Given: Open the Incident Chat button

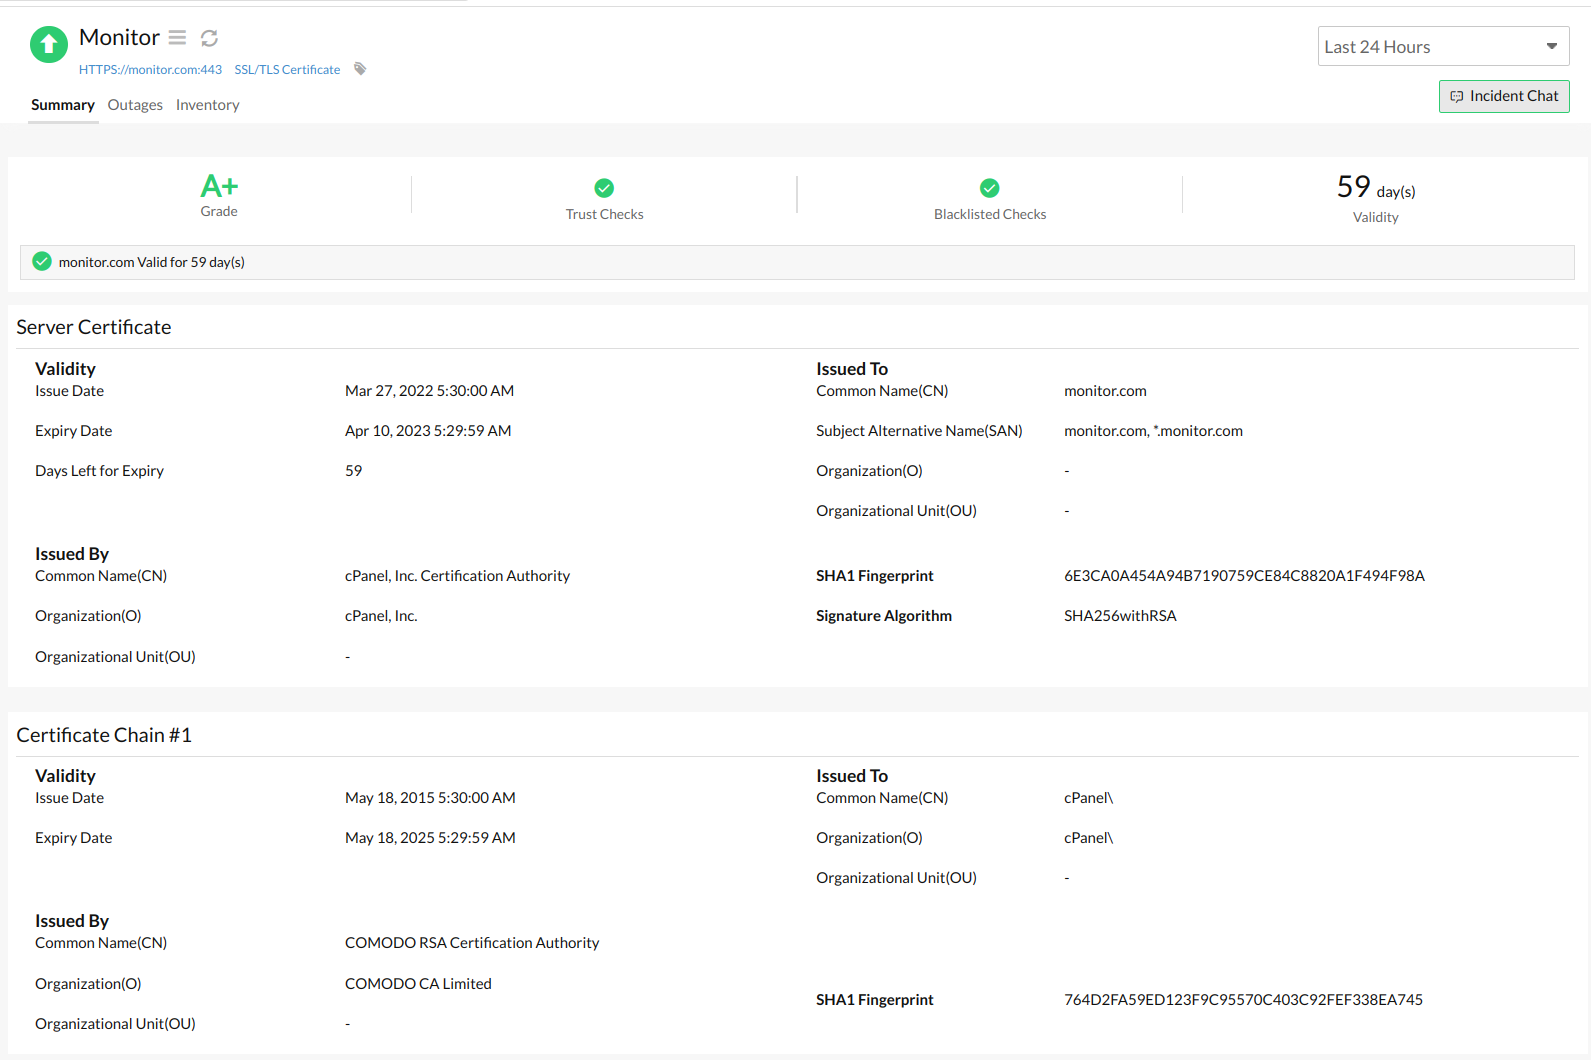Looking at the screenshot, I should pyautogui.click(x=1503, y=96).
